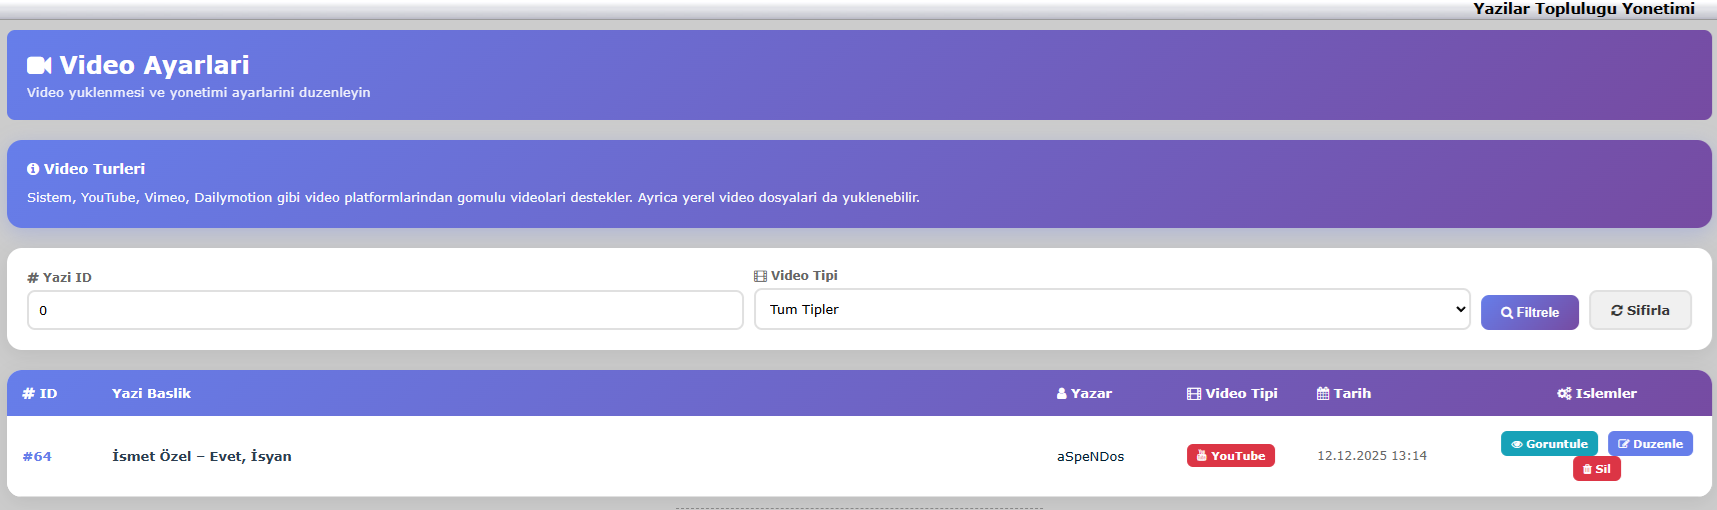Click the date 12.12.2025 13:14

(1372, 456)
